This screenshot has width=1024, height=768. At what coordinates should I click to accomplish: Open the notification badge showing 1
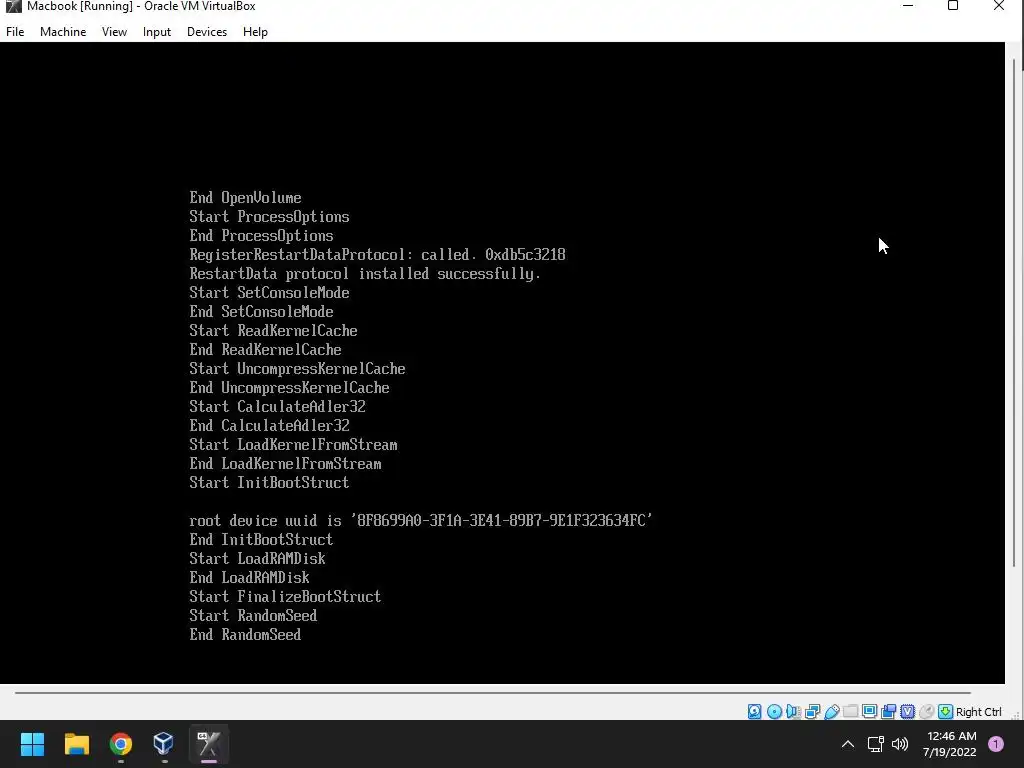pos(996,744)
